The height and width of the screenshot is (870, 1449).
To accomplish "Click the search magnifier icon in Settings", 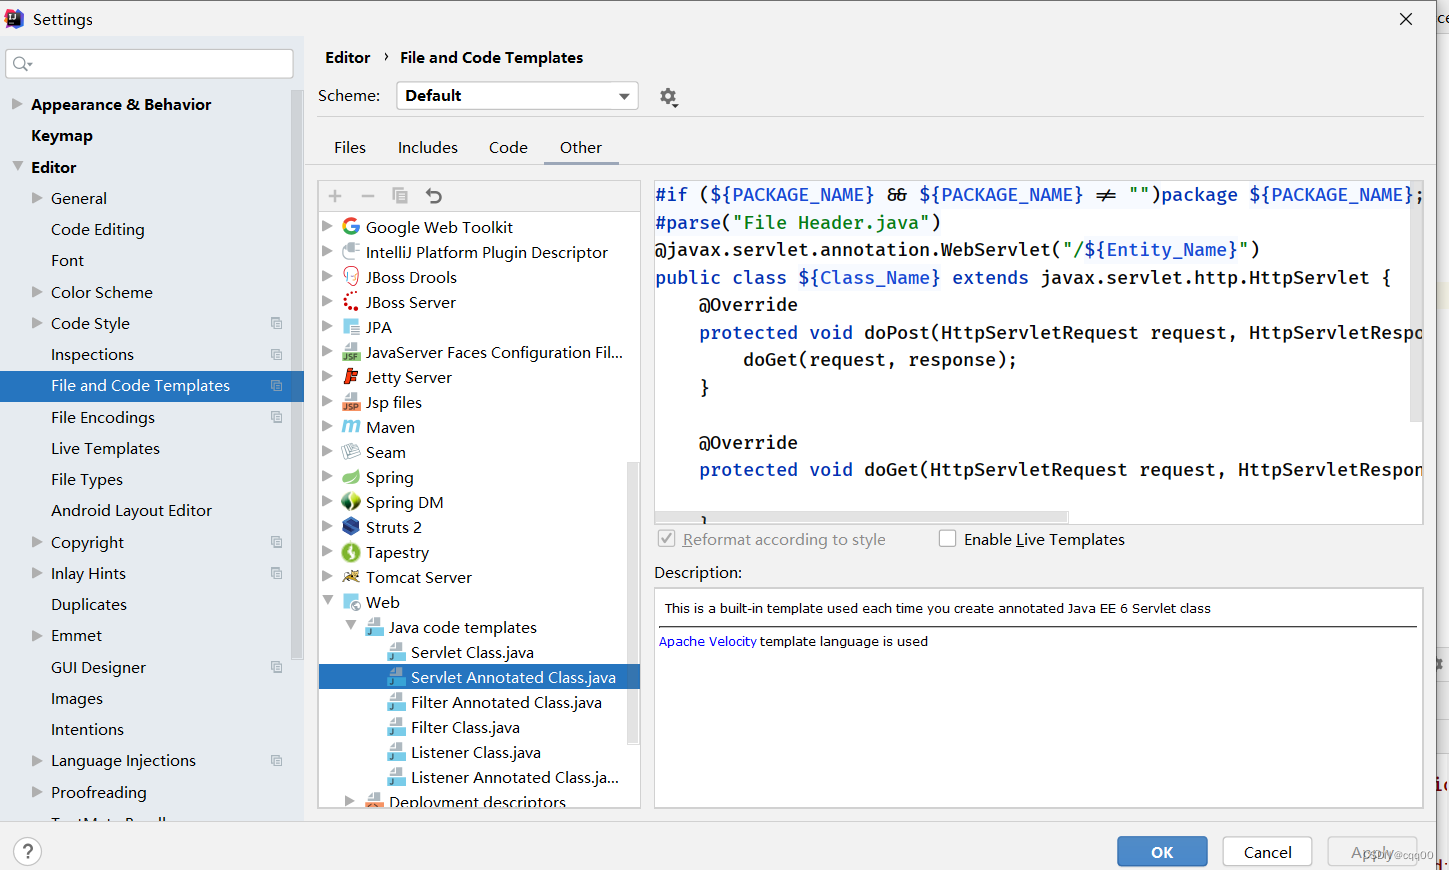I will [x=22, y=64].
